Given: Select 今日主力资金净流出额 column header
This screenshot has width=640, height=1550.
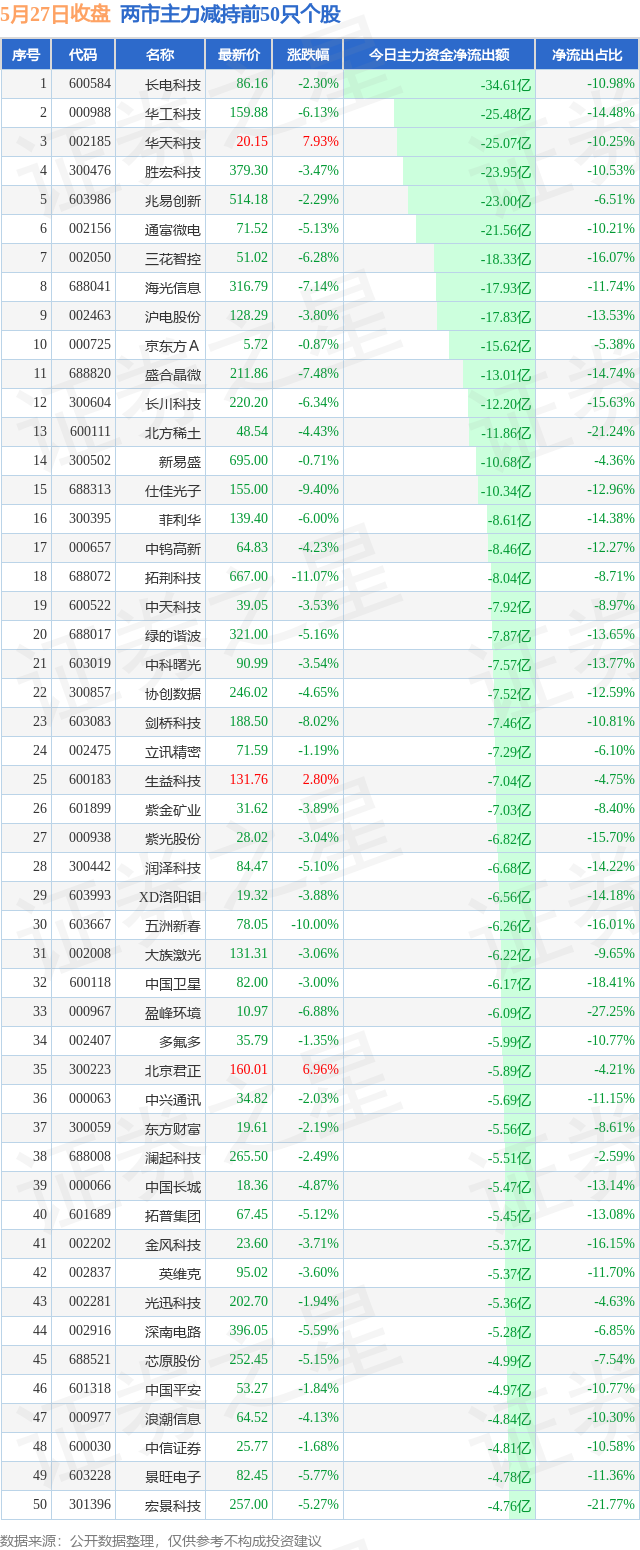Looking at the screenshot, I should 439,55.
